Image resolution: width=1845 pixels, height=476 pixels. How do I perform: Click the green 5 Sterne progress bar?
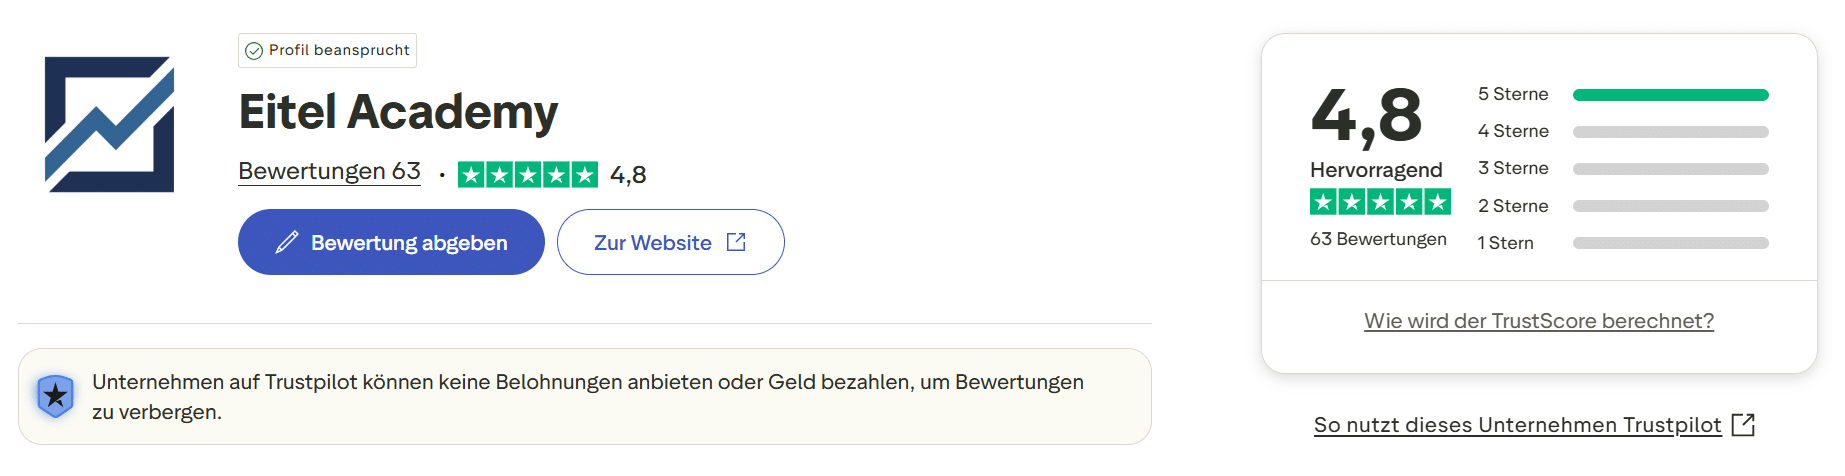1670,95
